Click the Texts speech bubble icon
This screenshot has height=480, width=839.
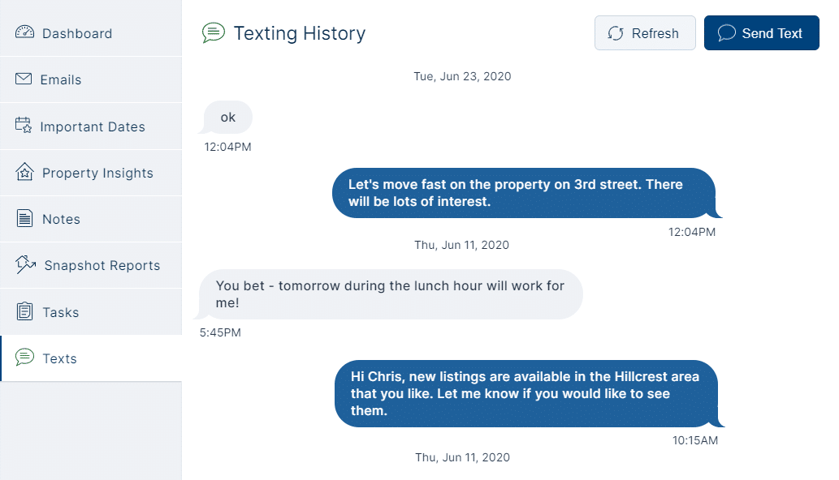25,357
